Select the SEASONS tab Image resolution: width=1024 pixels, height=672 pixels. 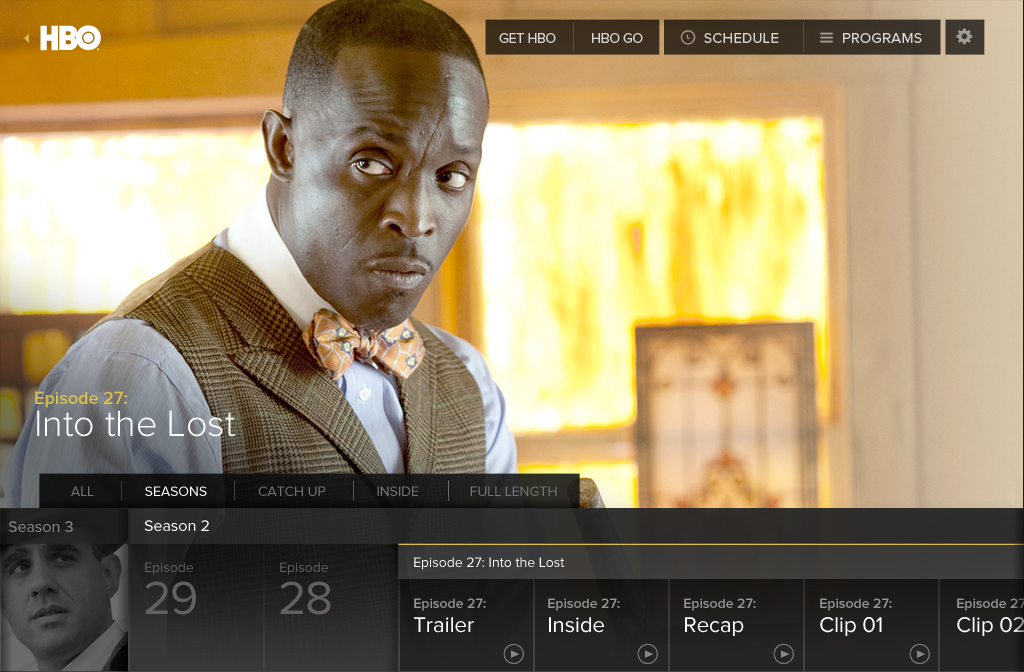(x=176, y=491)
